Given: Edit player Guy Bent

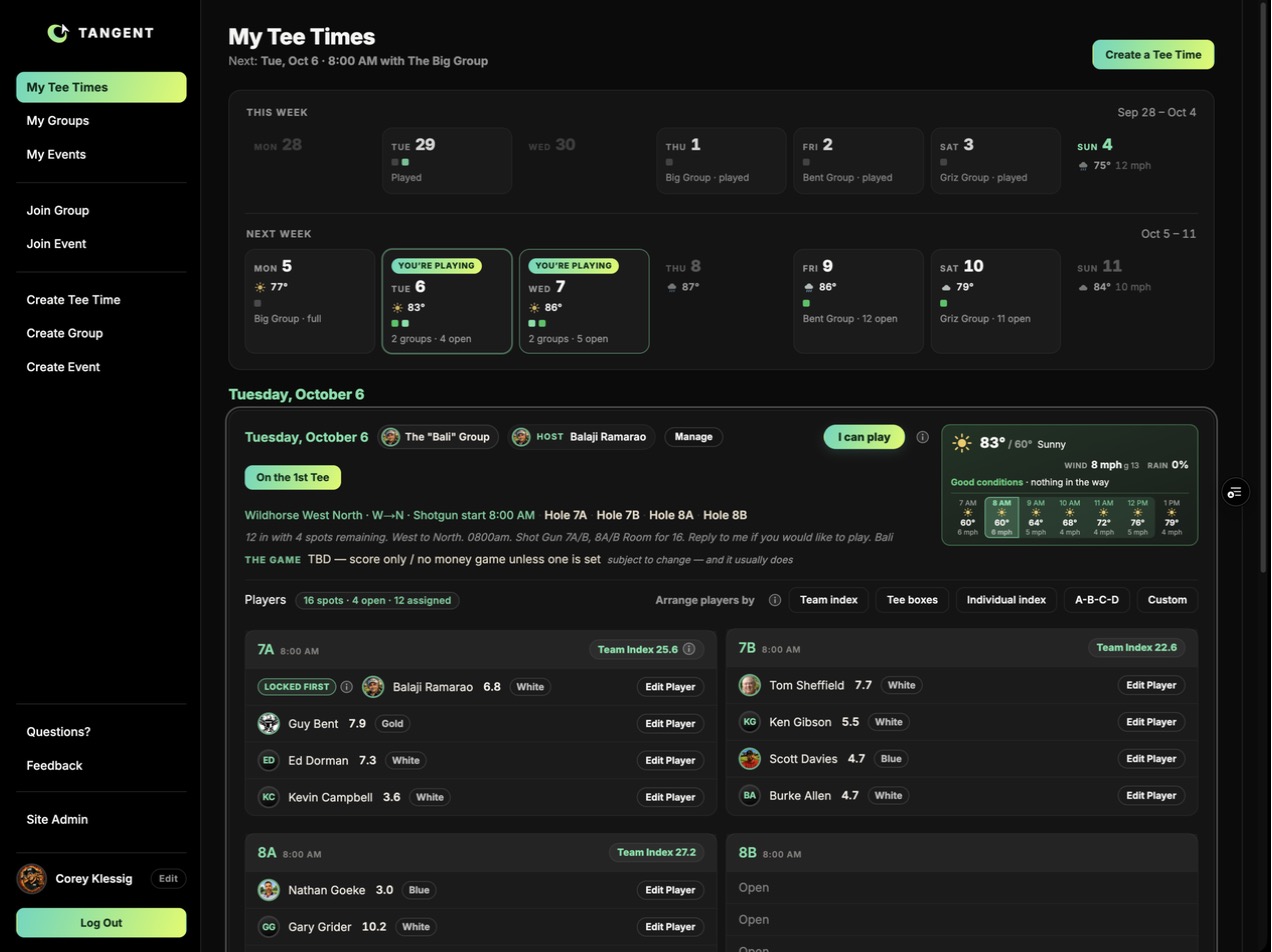Looking at the screenshot, I should click(x=670, y=724).
